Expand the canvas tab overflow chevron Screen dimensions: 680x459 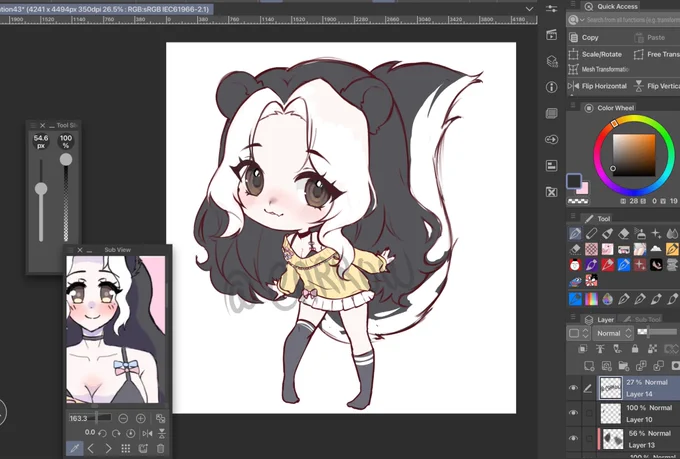point(529,9)
